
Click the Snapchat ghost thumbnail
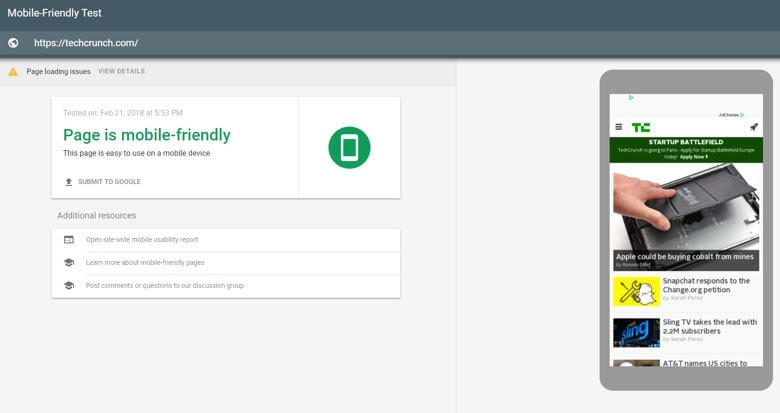pyautogui.click(x=636, y=292)
